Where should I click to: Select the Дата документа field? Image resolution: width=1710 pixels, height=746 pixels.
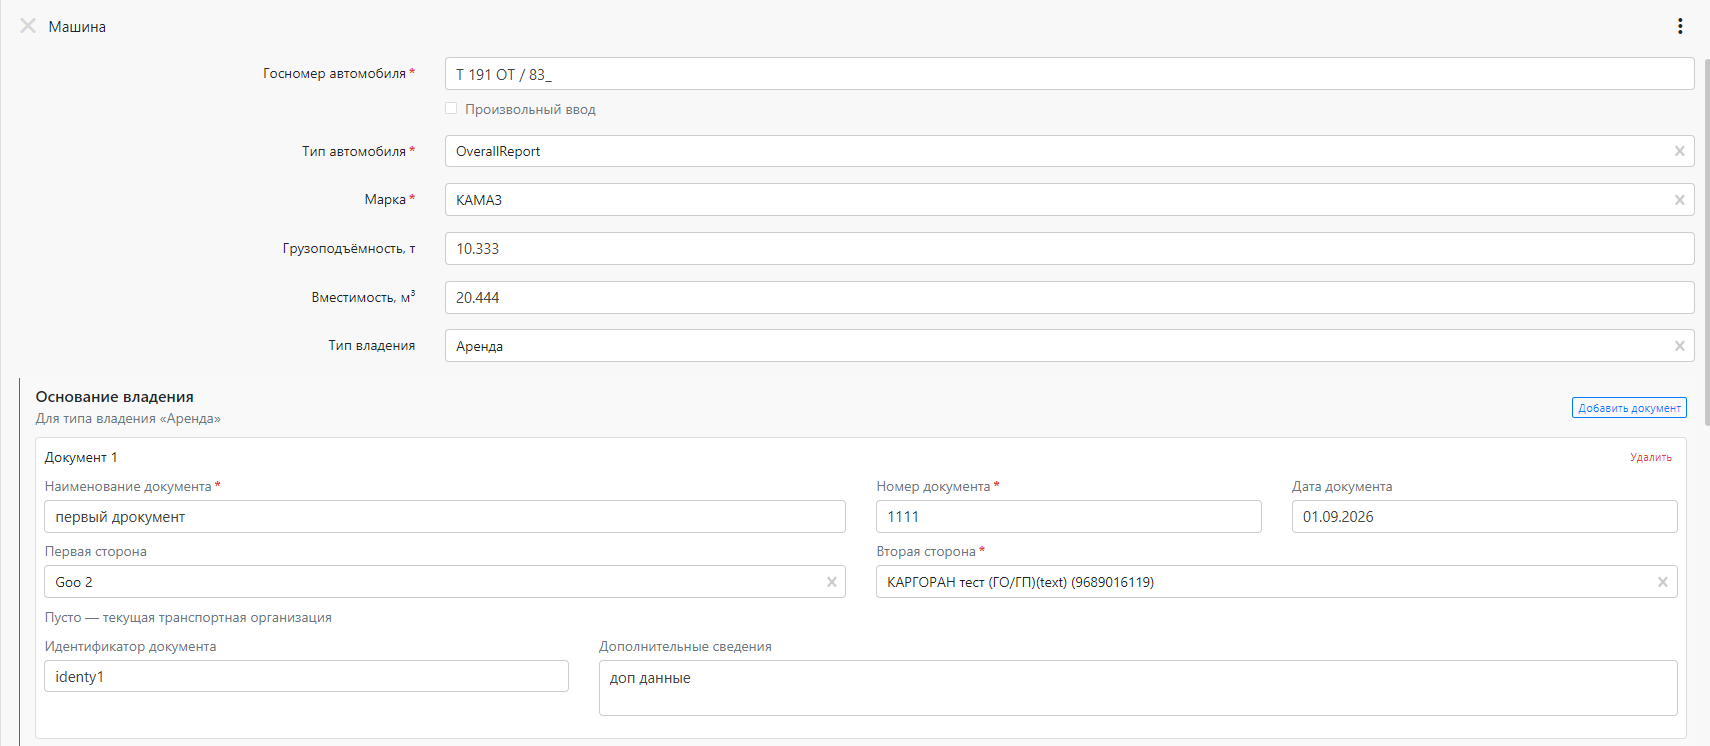click(x=1485, y=517)
